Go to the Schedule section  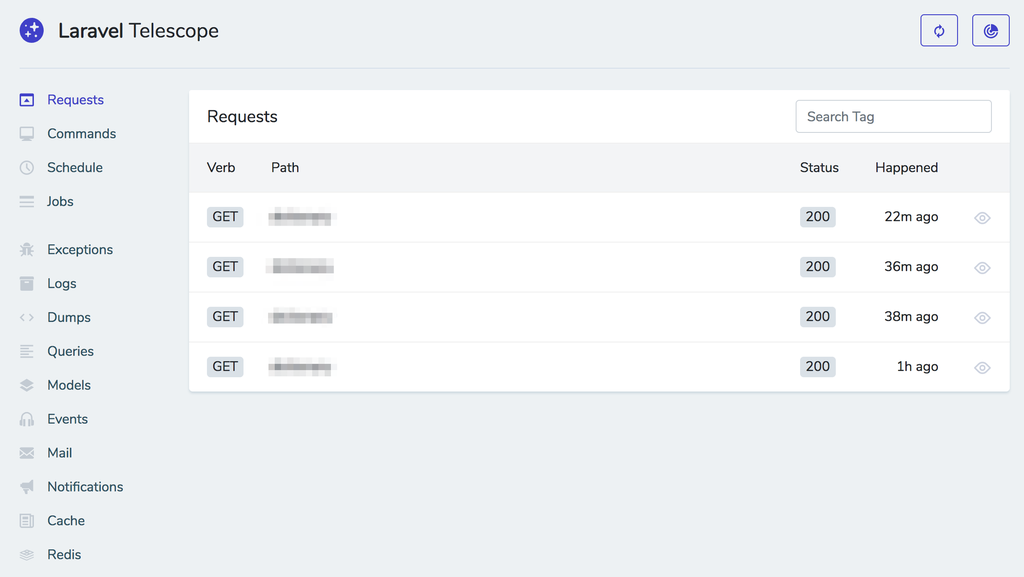(x=74, y=168)
